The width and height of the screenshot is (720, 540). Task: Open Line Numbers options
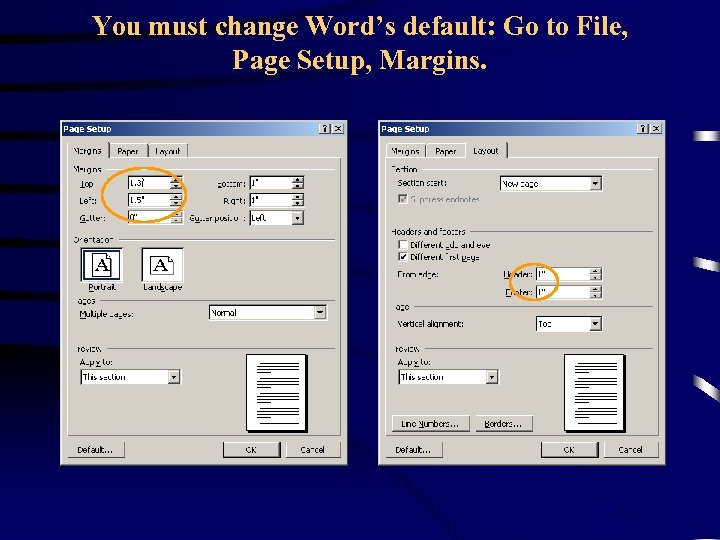coord(430,423)
